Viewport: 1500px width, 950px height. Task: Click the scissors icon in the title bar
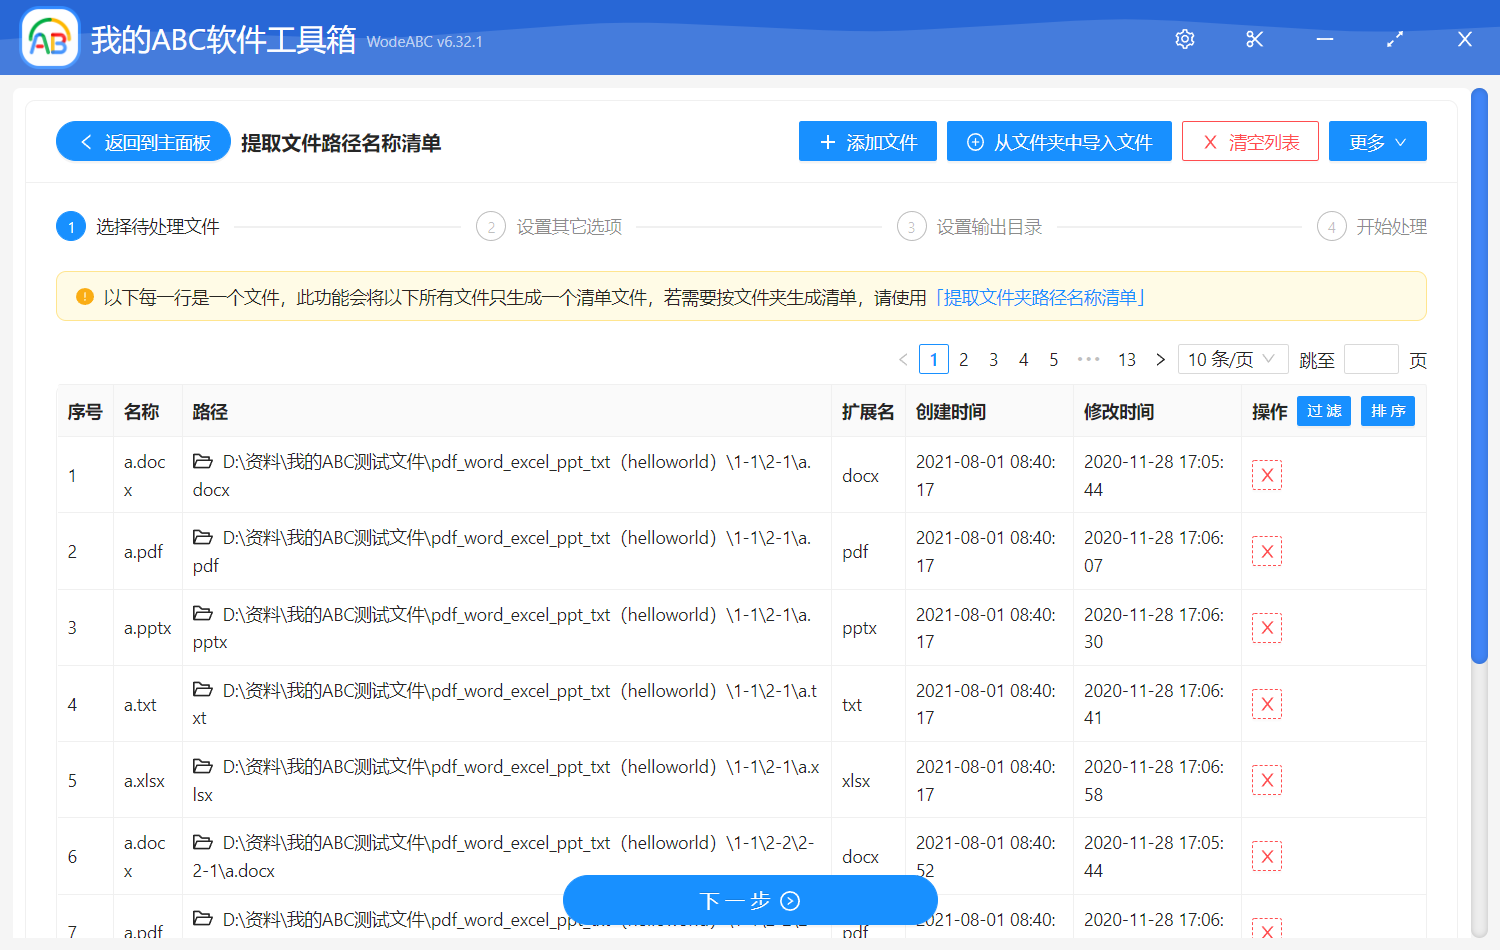click(1254, 39)
